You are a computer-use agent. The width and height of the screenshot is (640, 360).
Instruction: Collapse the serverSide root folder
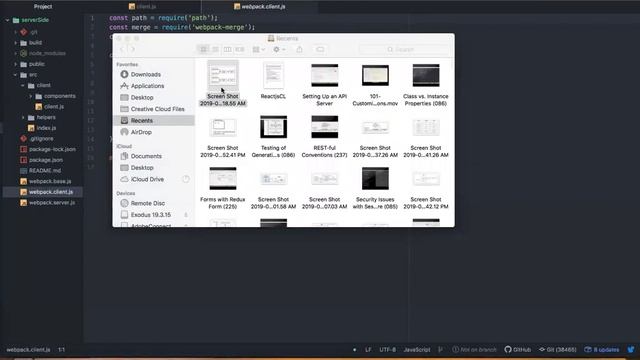(x=7, y=20)
